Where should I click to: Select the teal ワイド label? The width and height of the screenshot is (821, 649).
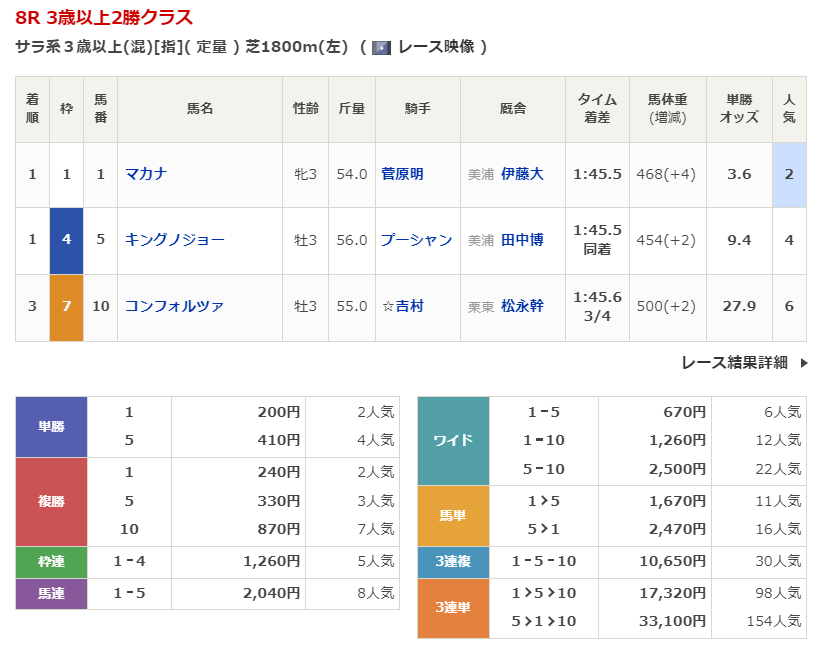pyautogui.click(x=453, y=441)
